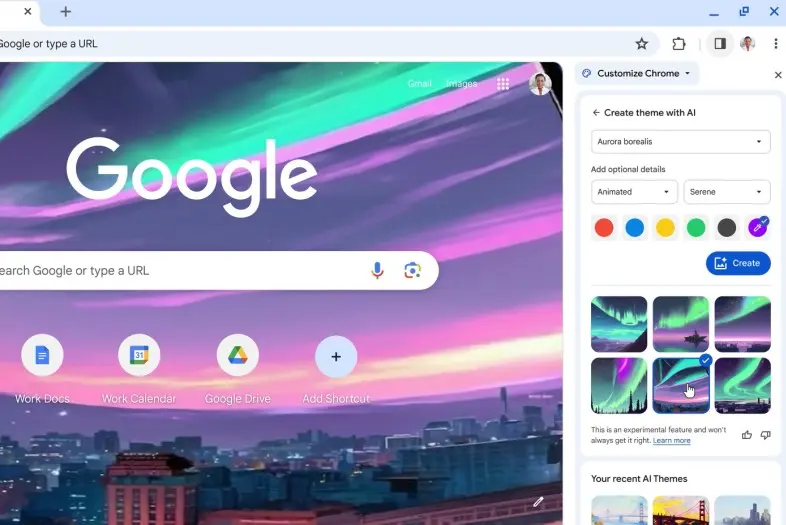The image size is (786, 525).
Task: Open the Google account avatar on page
Action: [540, 84]
